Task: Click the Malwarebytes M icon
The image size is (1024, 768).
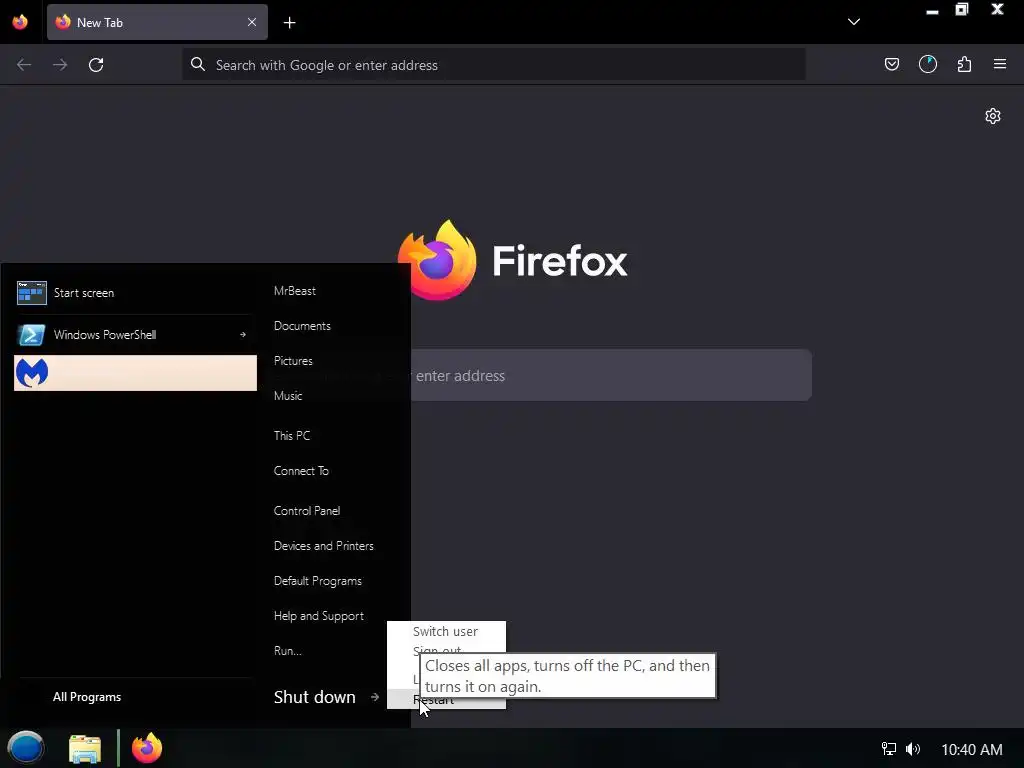Action: click(31, 373)
